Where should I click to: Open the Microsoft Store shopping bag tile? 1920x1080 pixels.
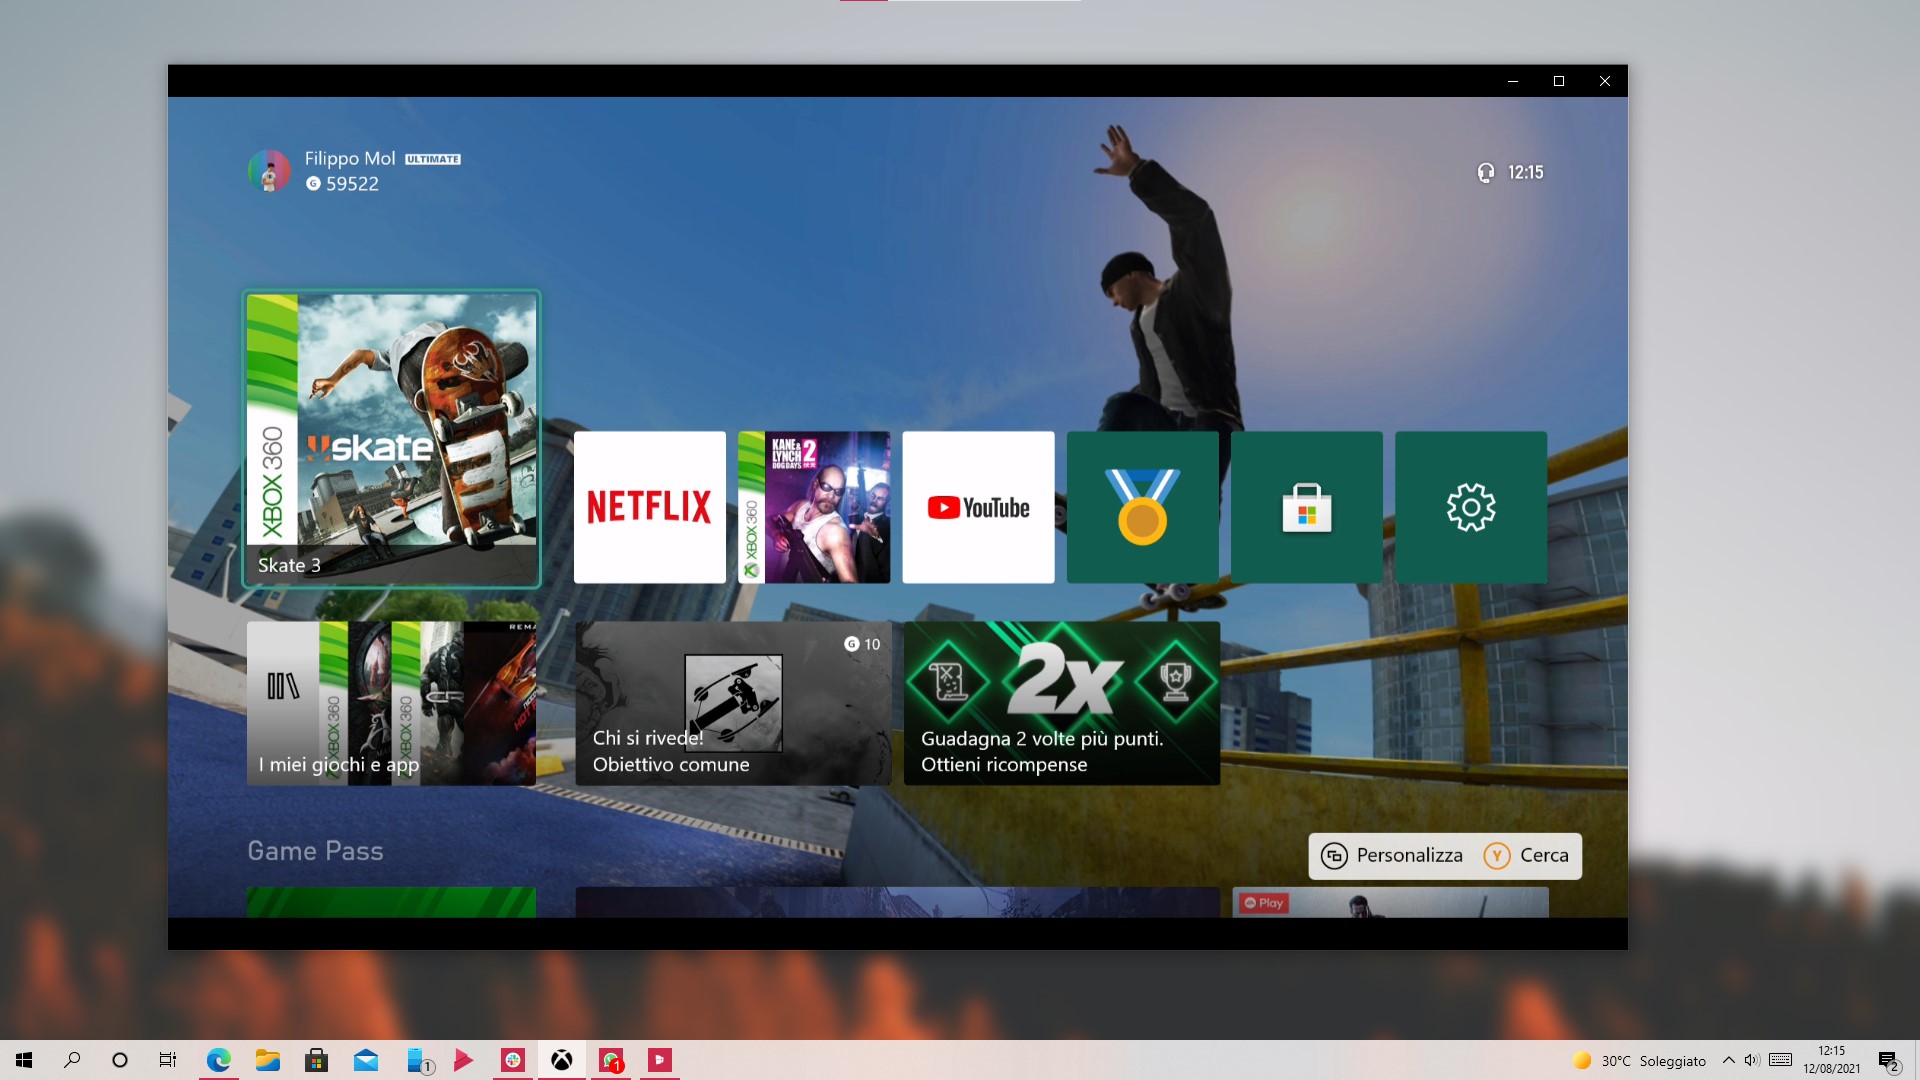click(x=1307, y=507)
